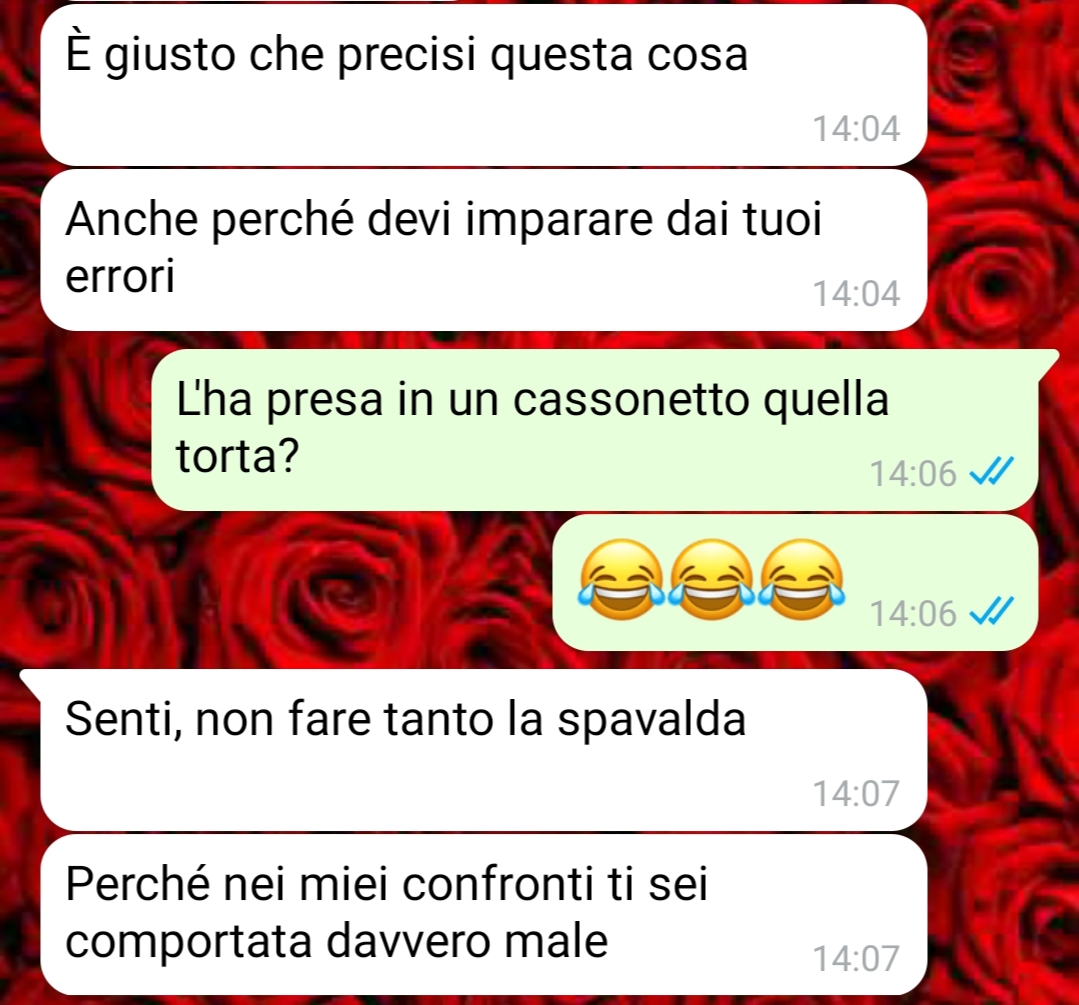Select message 'È giusto che precisi questa cosa'
The width and height of the screenshot is (1079, 1005).
pyautogui.click(x=484, y=85)
